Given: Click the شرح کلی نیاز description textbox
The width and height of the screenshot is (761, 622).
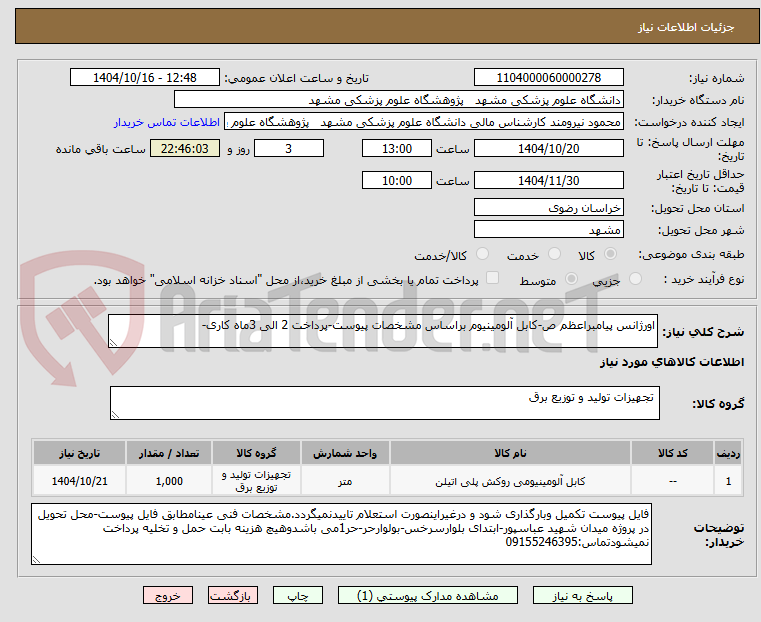Looking at the screenshot, I should coord(382,331).
